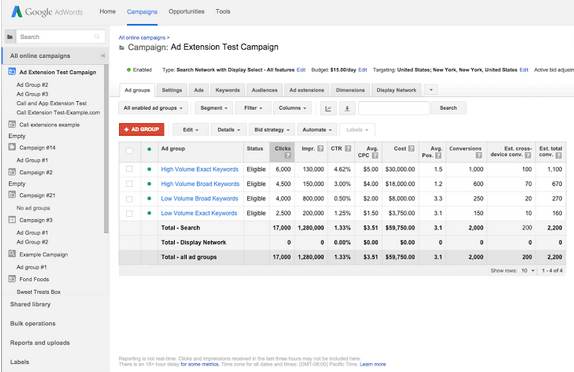This screenshot has width=574, height=372.
Task: Click the Campaign #3 icon
Action: click(x=12, y=220)
